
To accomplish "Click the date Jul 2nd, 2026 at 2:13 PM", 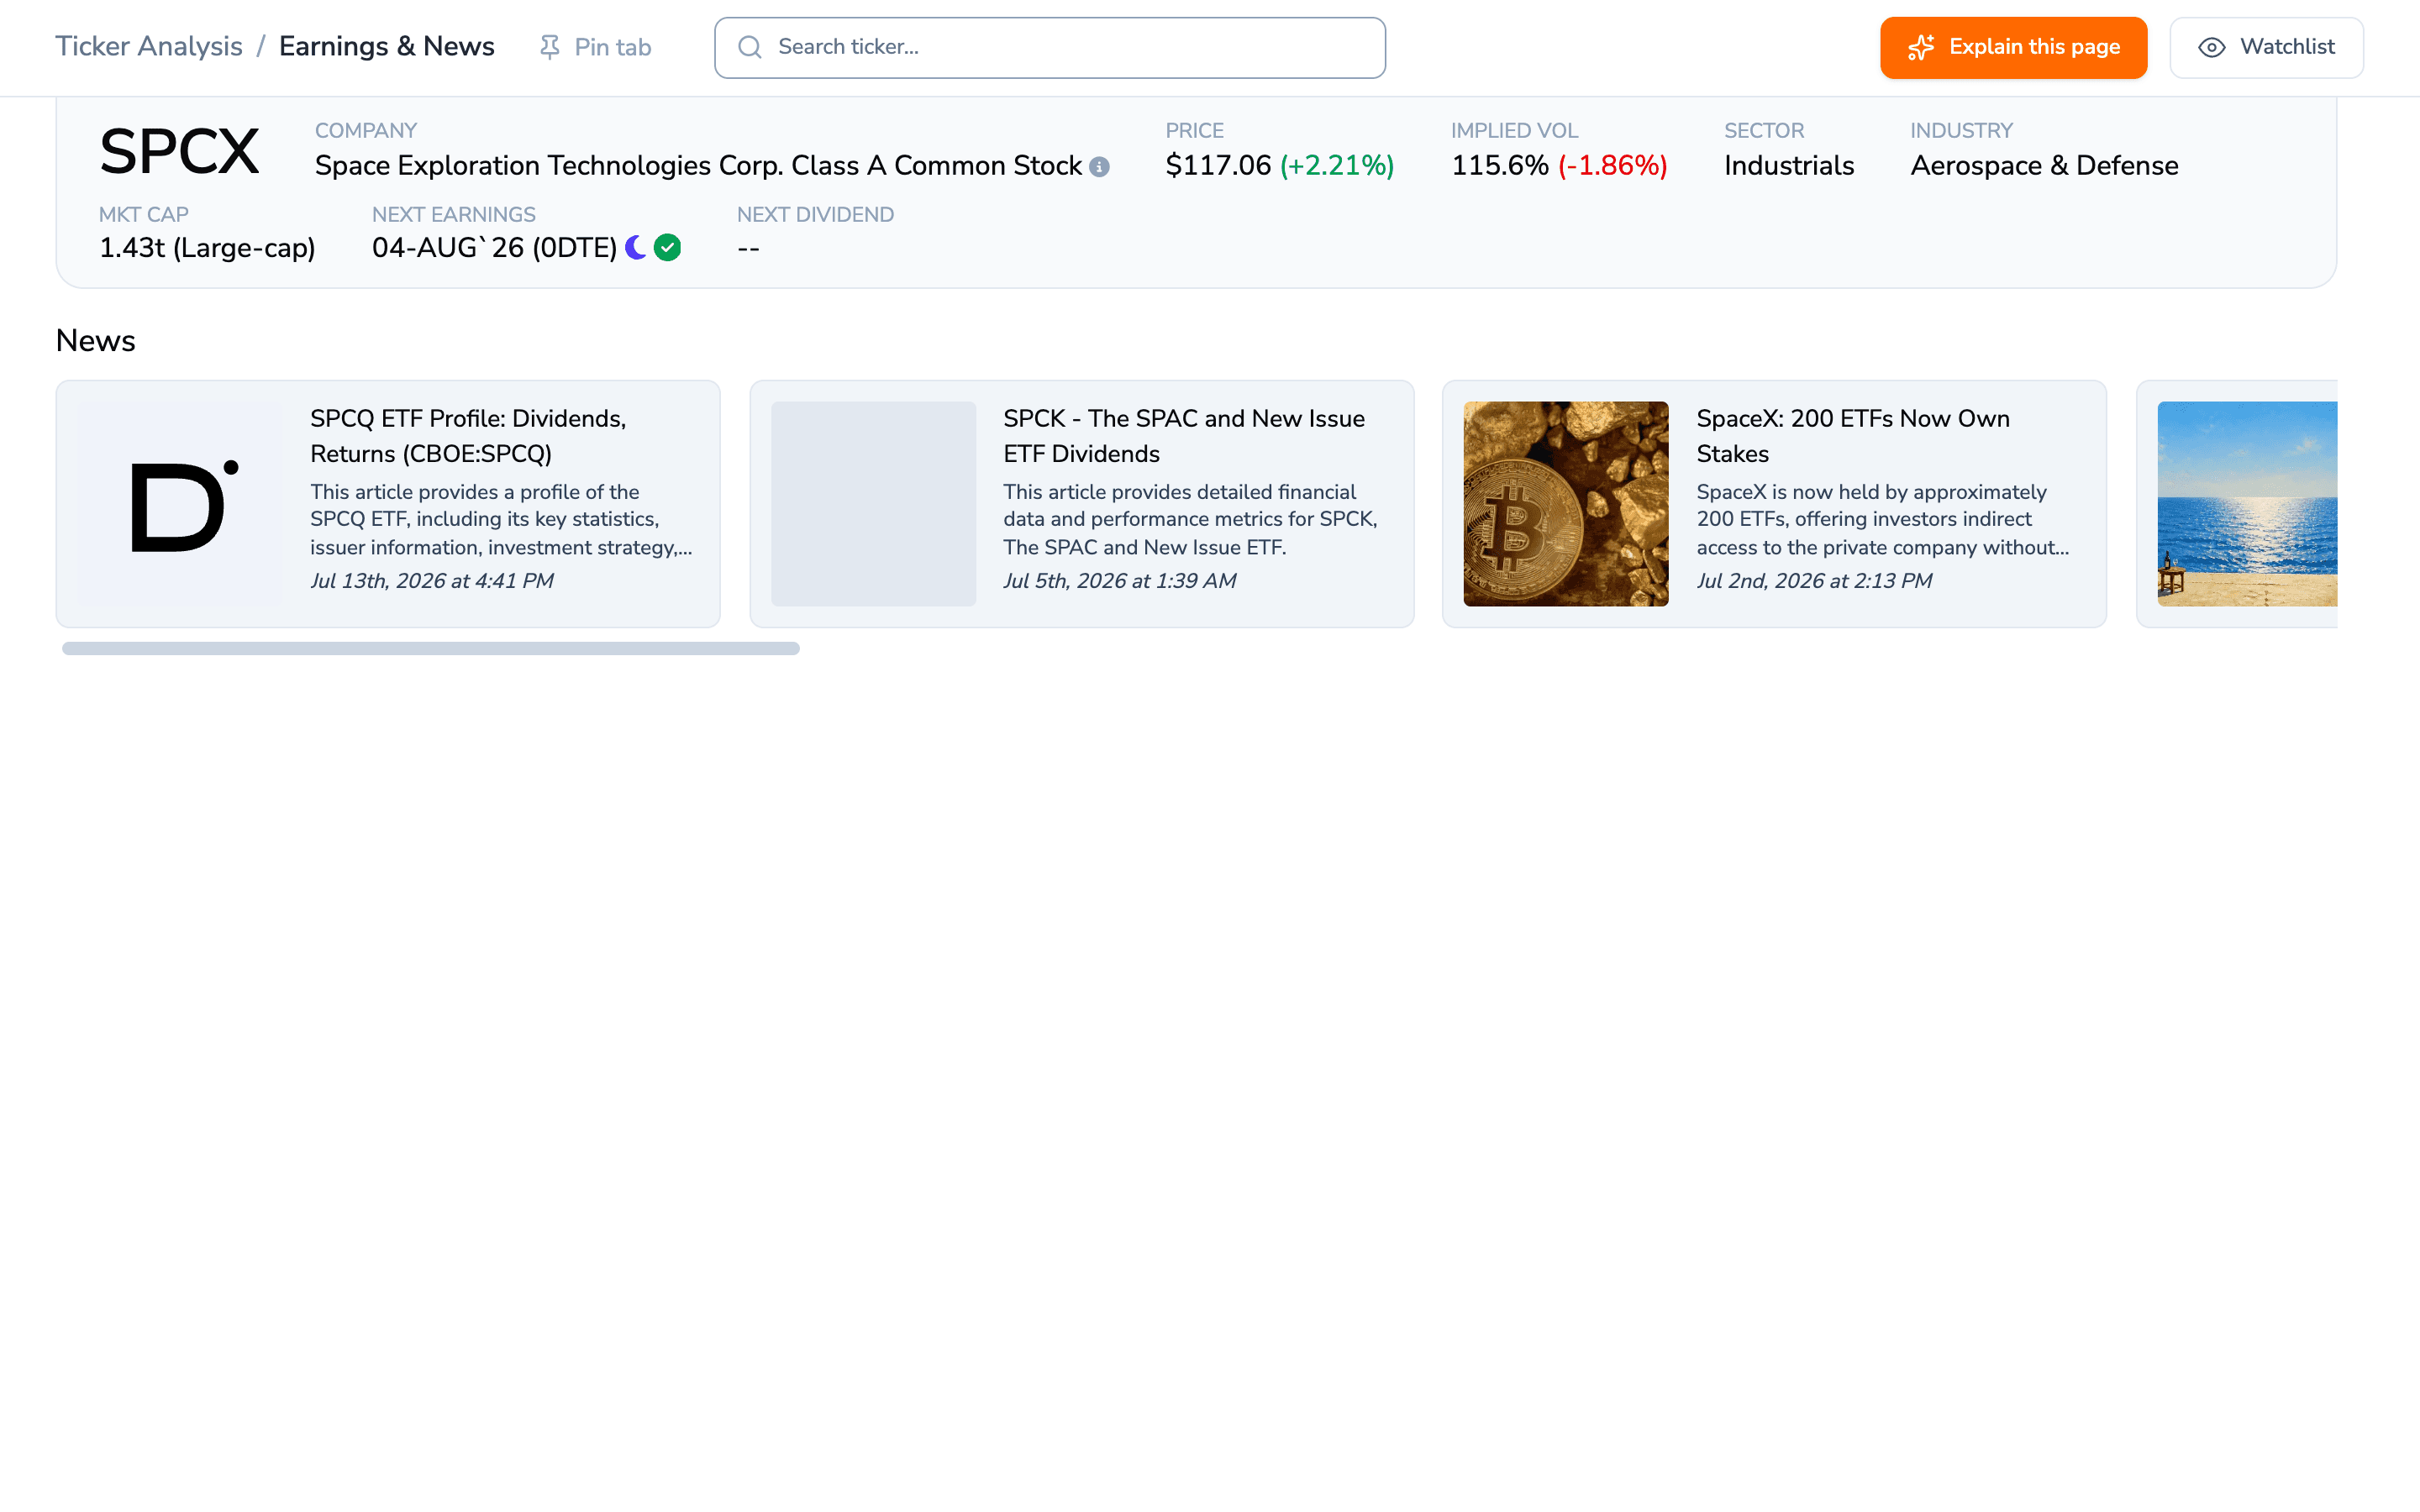I will (x=1814, y=581).
